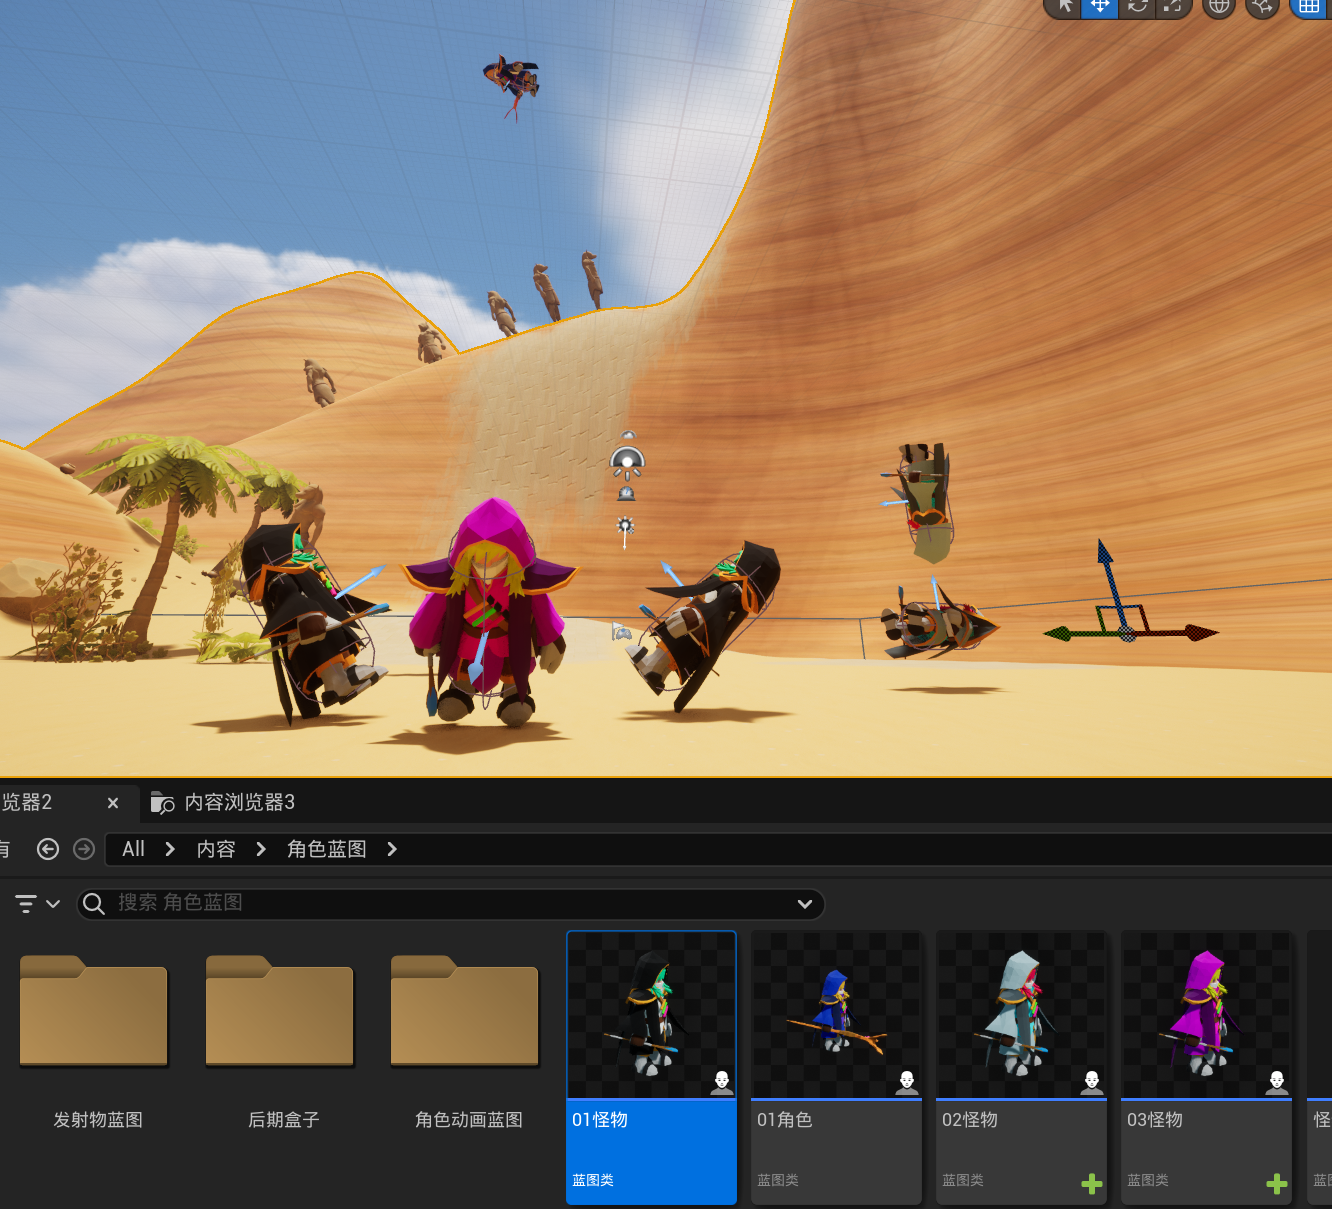1332x1209 pixels.
Task: Open the filter options dropdown
Action: pos(37,904)
